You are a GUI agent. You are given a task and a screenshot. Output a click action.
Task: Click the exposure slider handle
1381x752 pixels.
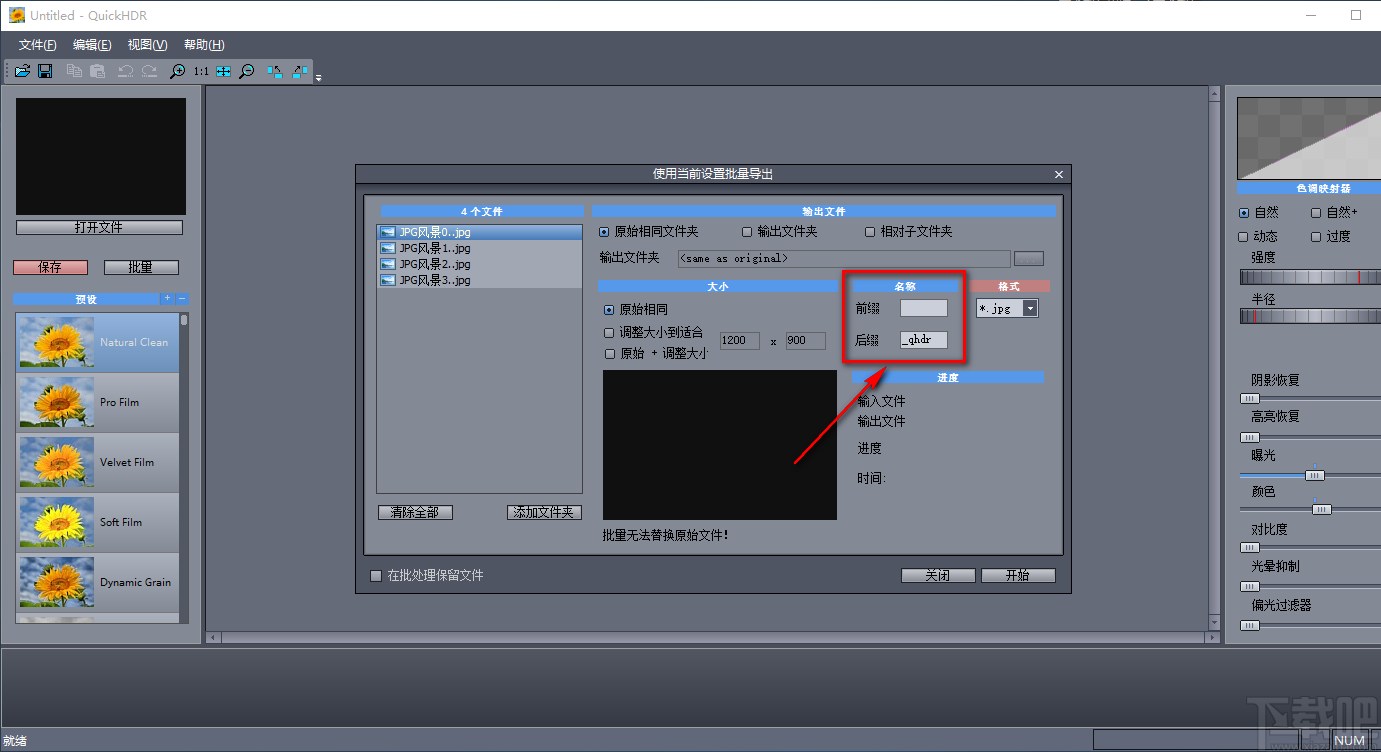[x=1315, y=475]
